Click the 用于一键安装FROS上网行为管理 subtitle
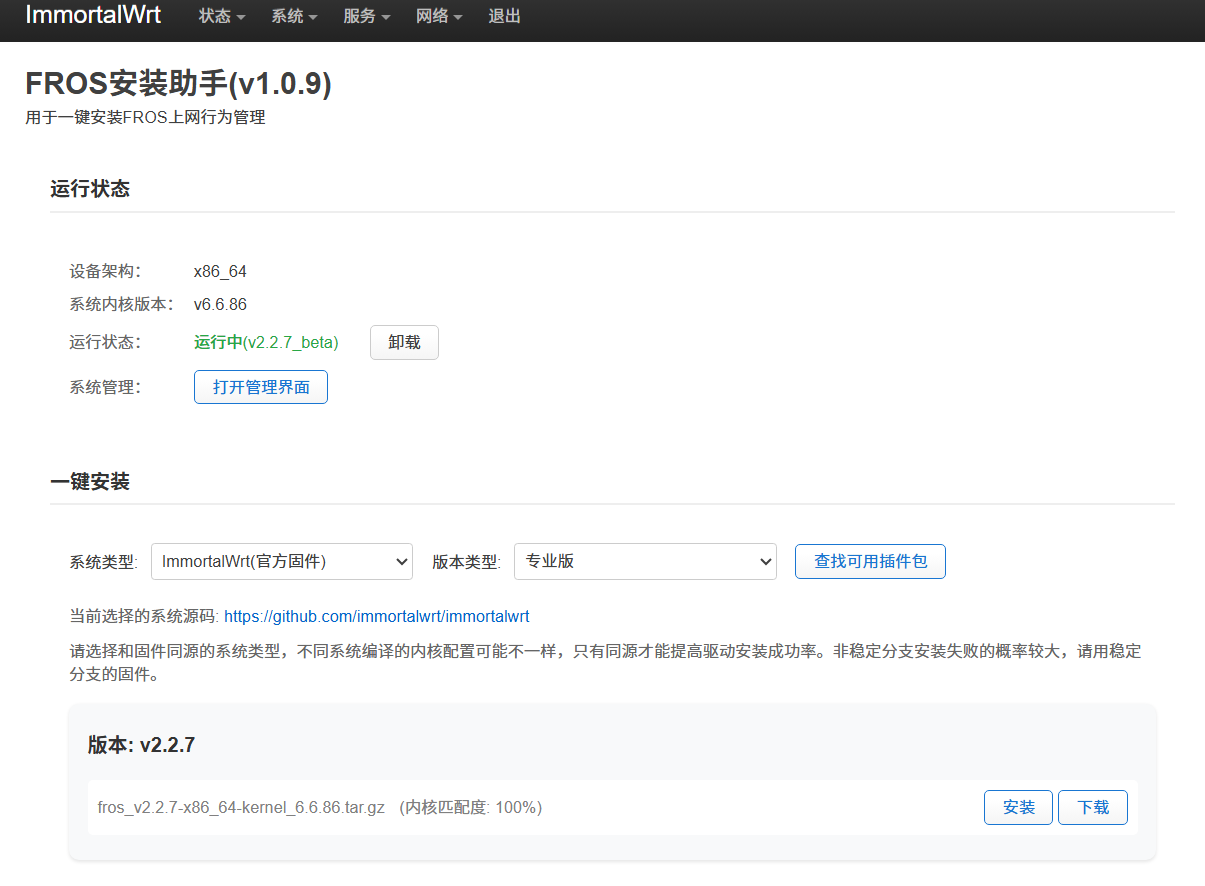Viewport: 1205px width, 886px height. (x=145, y=117)
